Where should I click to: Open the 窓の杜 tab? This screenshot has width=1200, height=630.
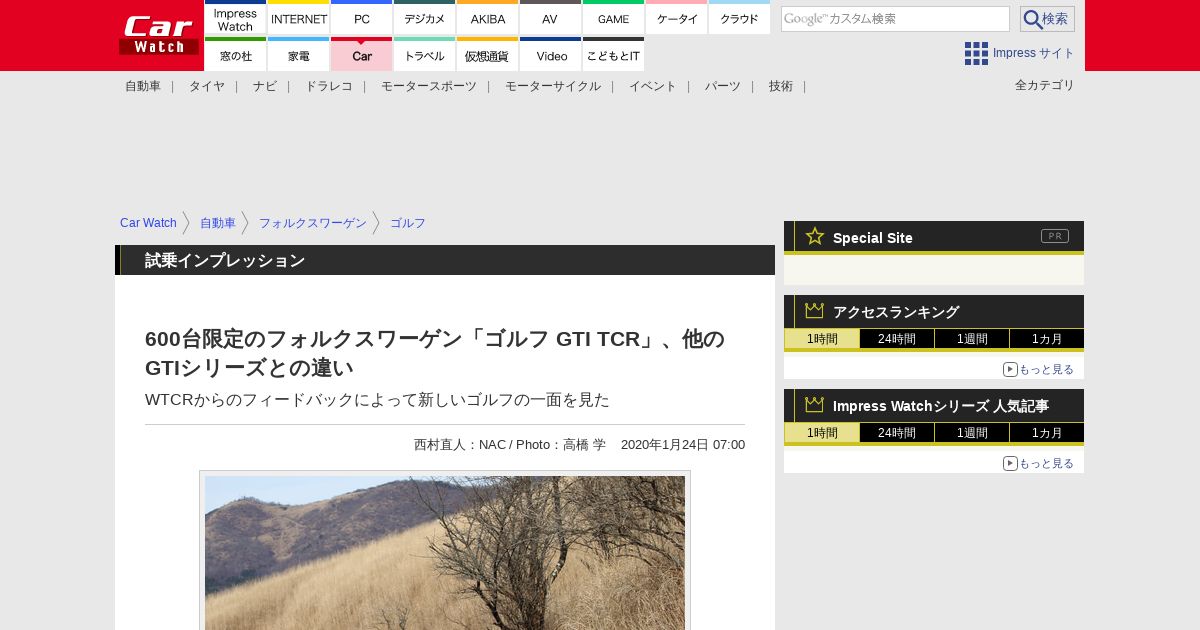(235, 55)
